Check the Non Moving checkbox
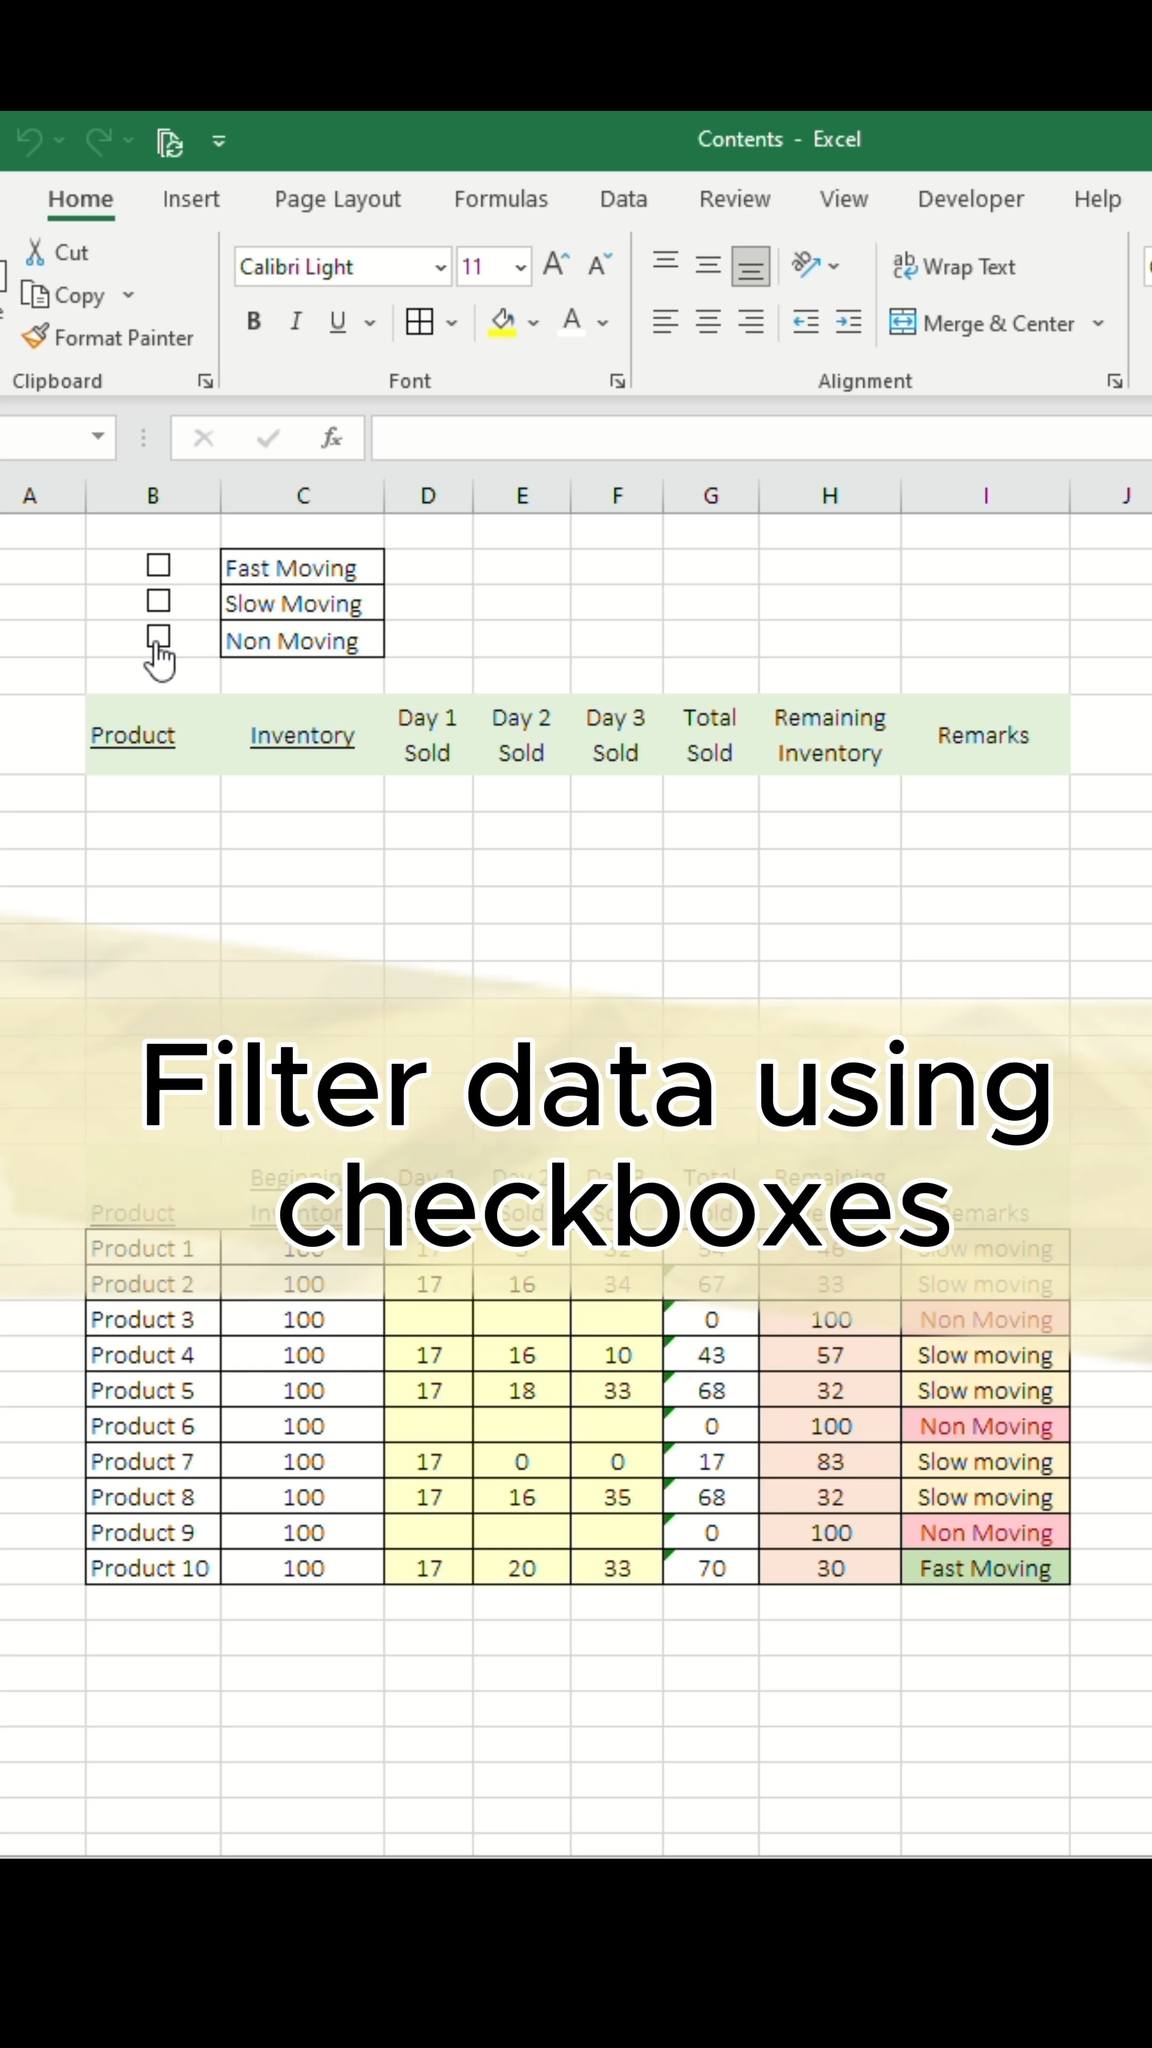Screen dimensions: 1152x2048 [158, 636]
